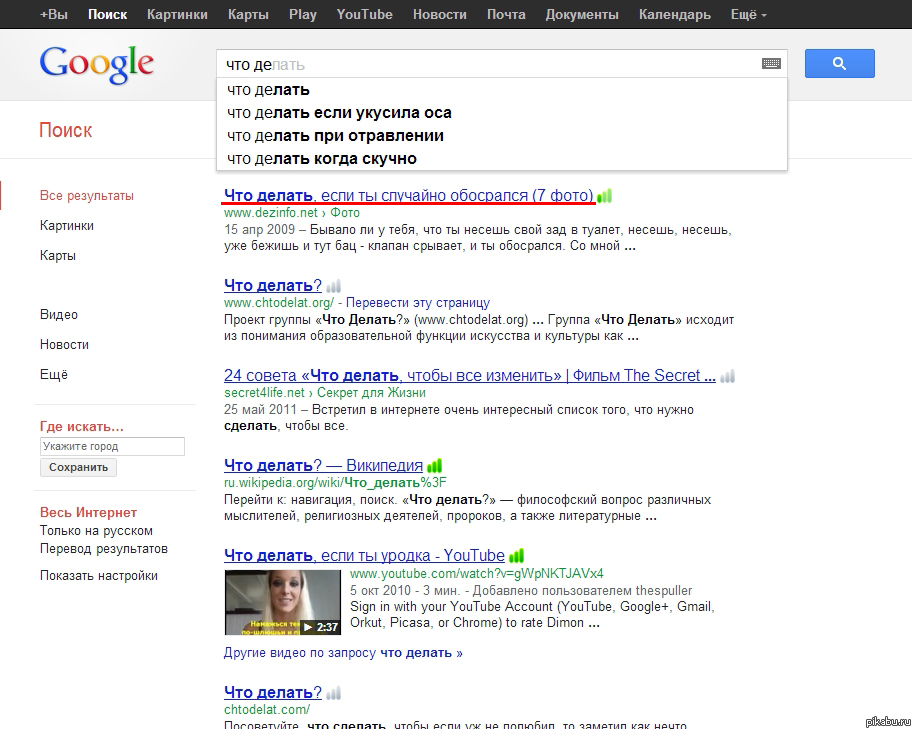Click green rating bars beside dezinfo result
Viewport: 912px width, 729px height.
tap(605, 196)
